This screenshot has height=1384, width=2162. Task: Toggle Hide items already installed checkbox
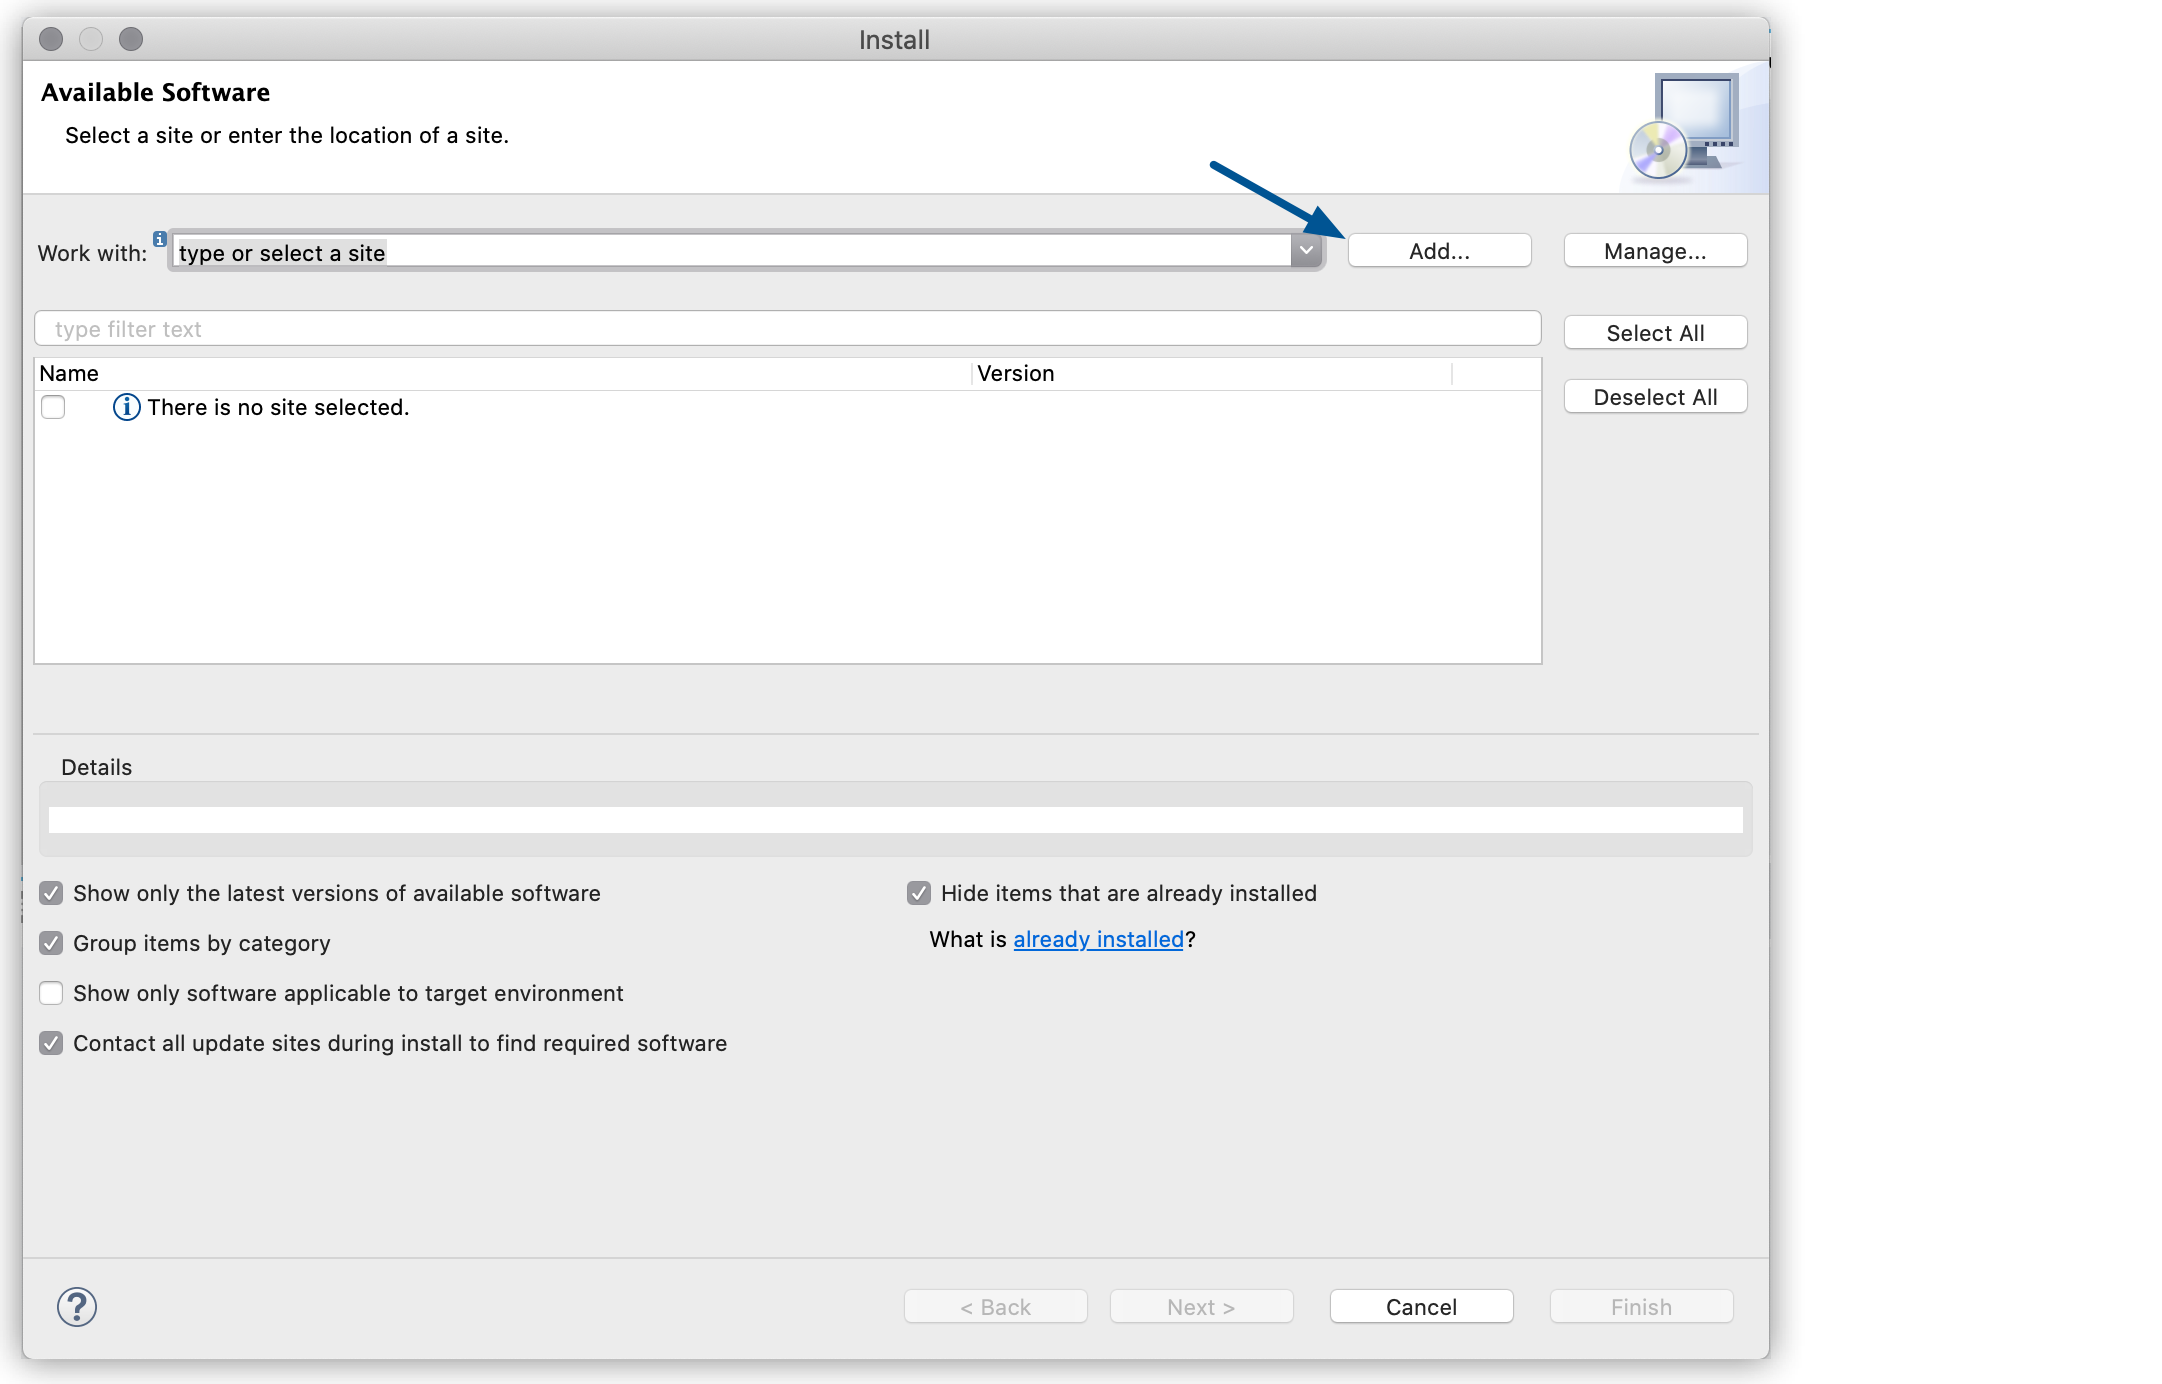(919, 892)
